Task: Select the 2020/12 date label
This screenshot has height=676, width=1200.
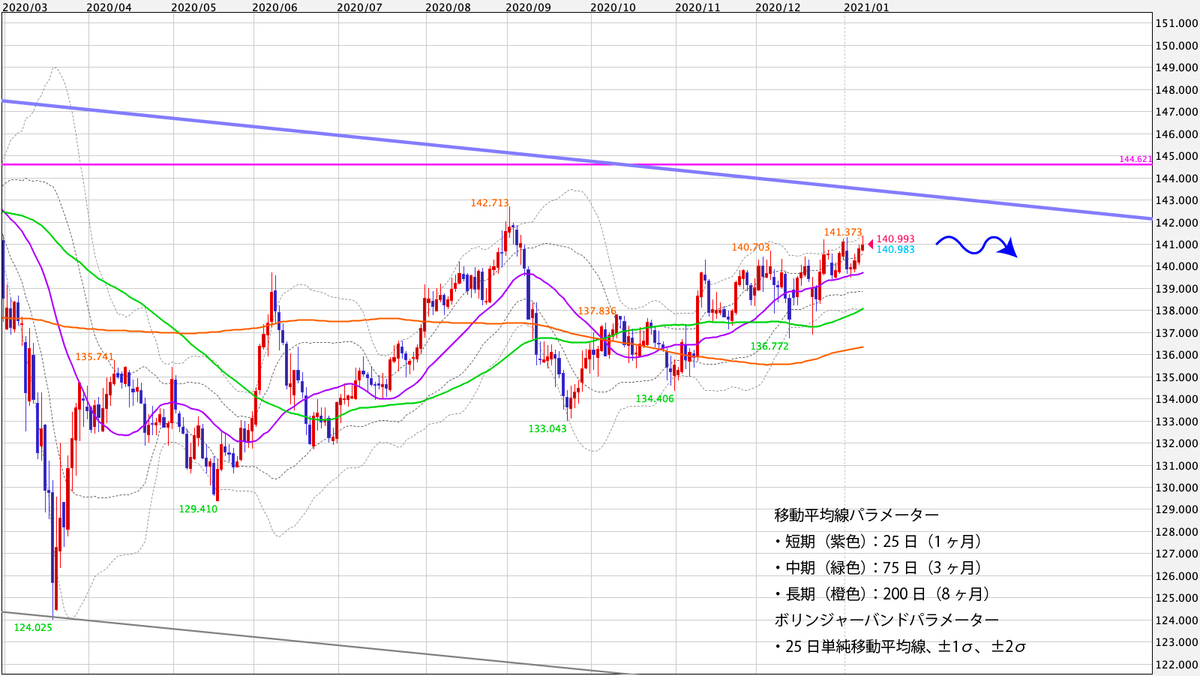Action: (x=779, y=6)
